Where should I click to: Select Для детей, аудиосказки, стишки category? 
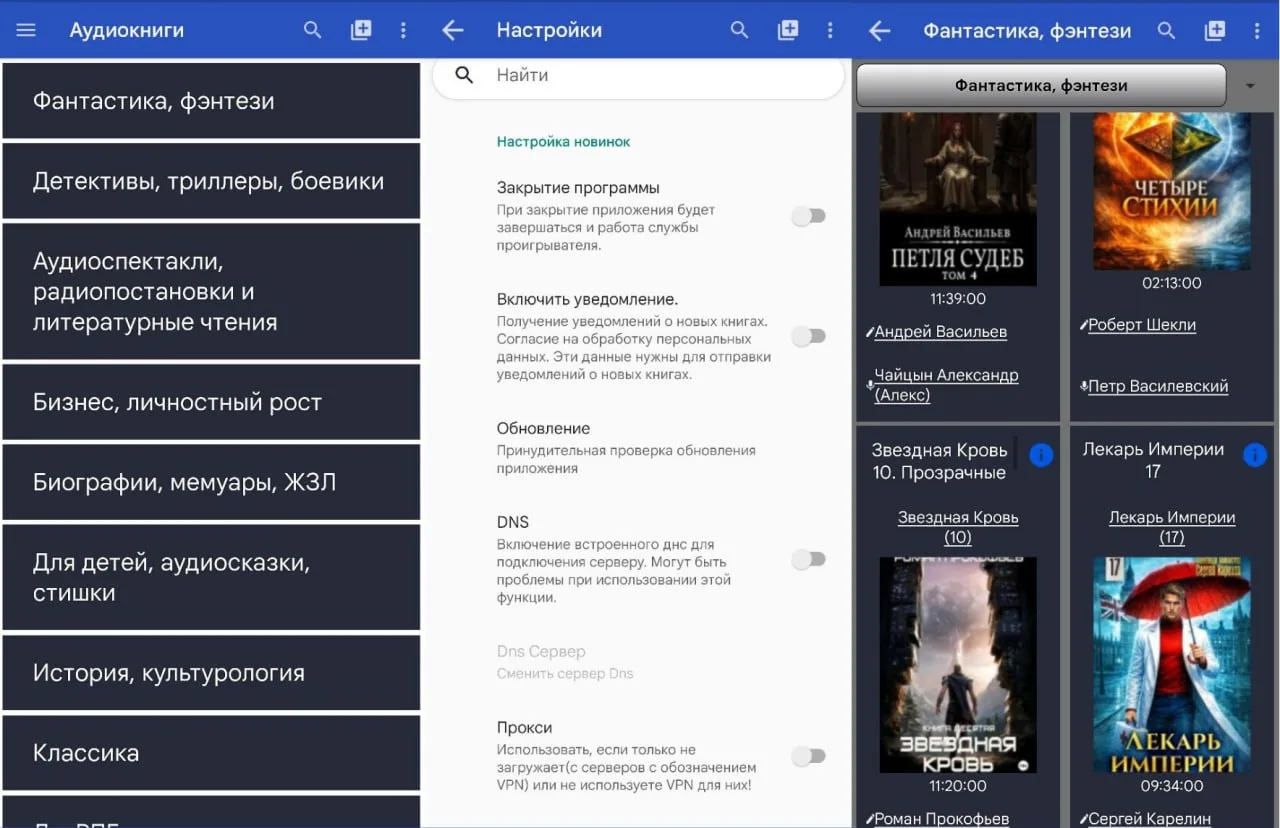tap(211, 577)
